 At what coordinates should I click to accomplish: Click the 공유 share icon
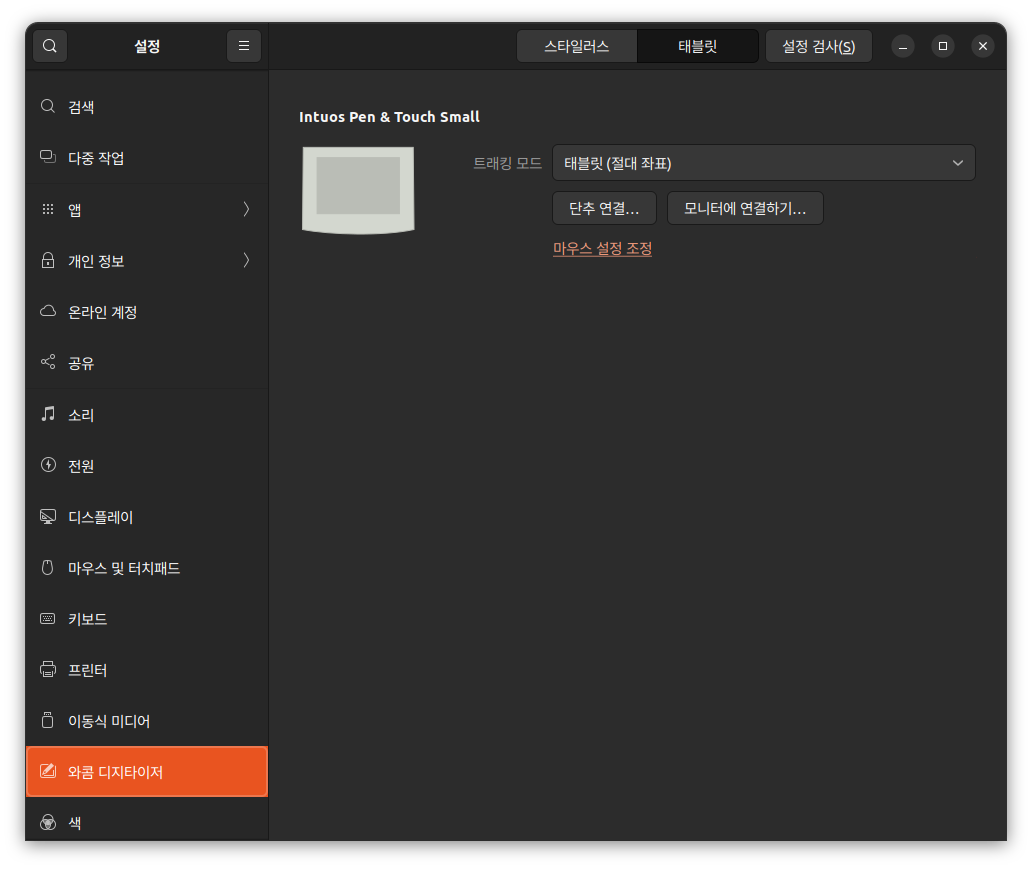[x=47, y=362]
